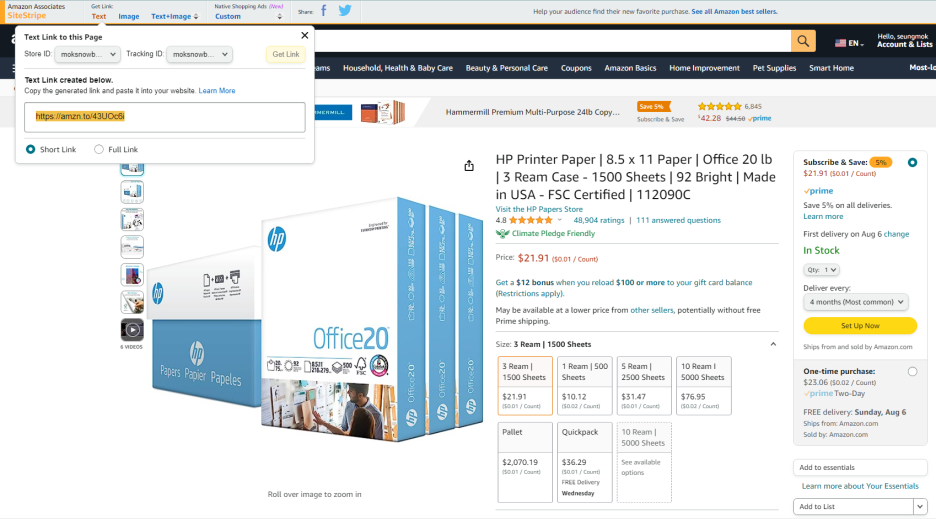Click the orange search magnifier button
This screenshot has width=936, height=519.
pyautogui.click(x=803, y=41)
